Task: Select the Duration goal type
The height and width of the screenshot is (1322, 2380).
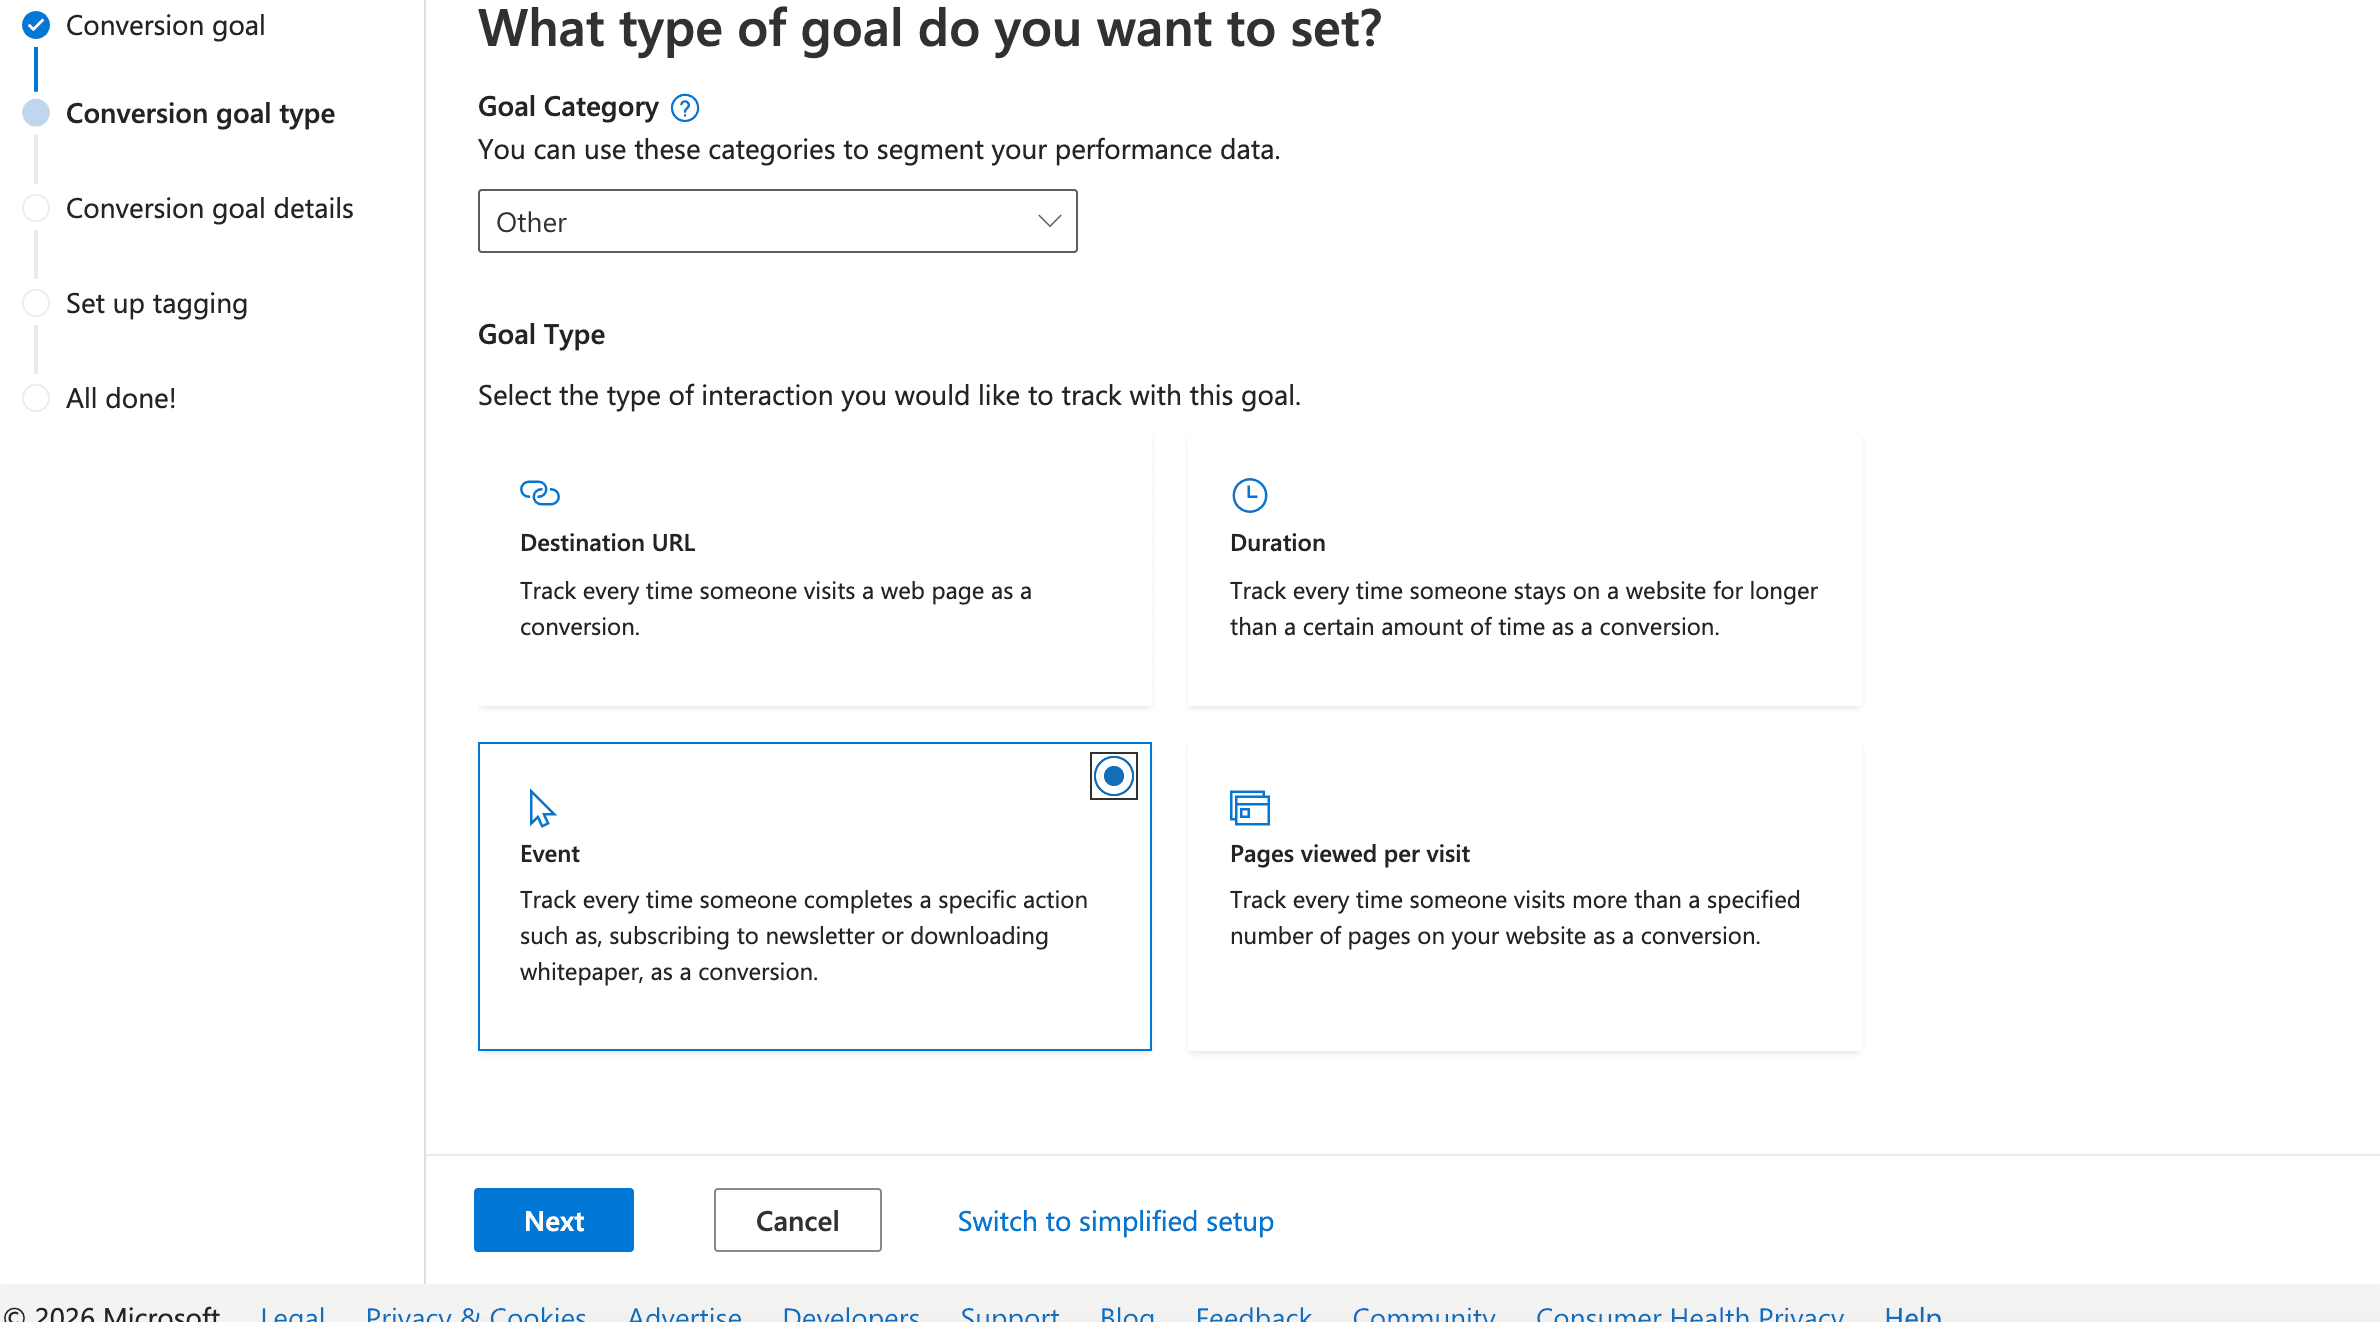Action: click(1523, 570)
